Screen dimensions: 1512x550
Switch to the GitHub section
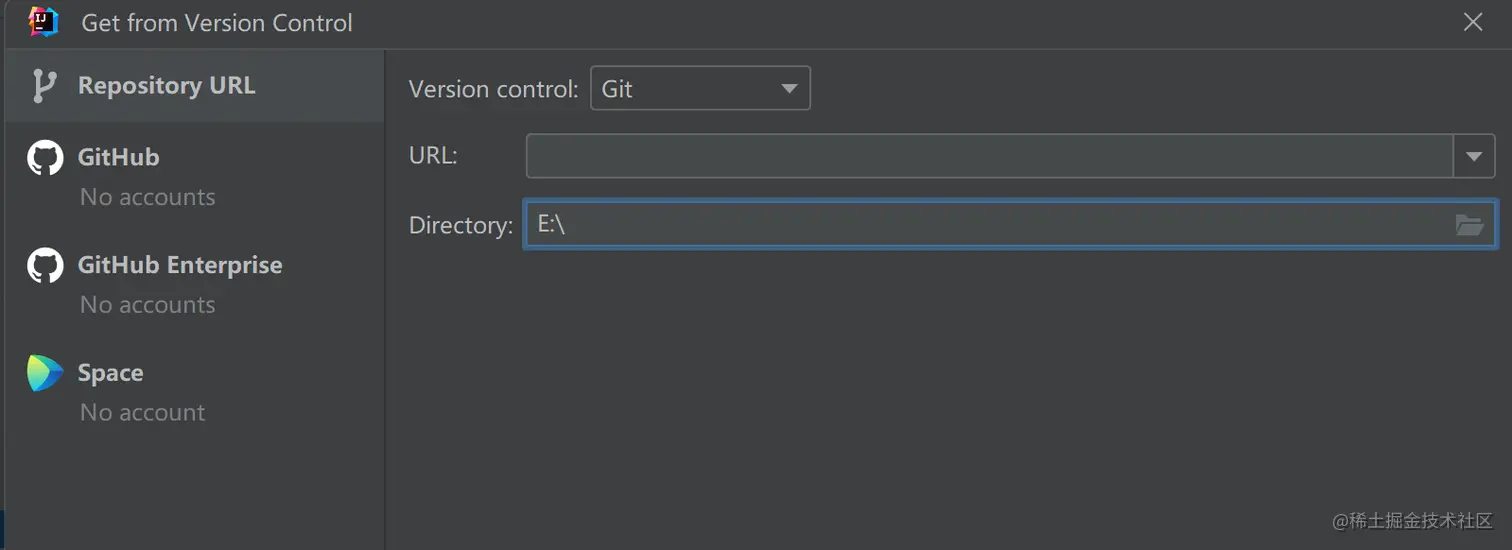click(119, 158)
